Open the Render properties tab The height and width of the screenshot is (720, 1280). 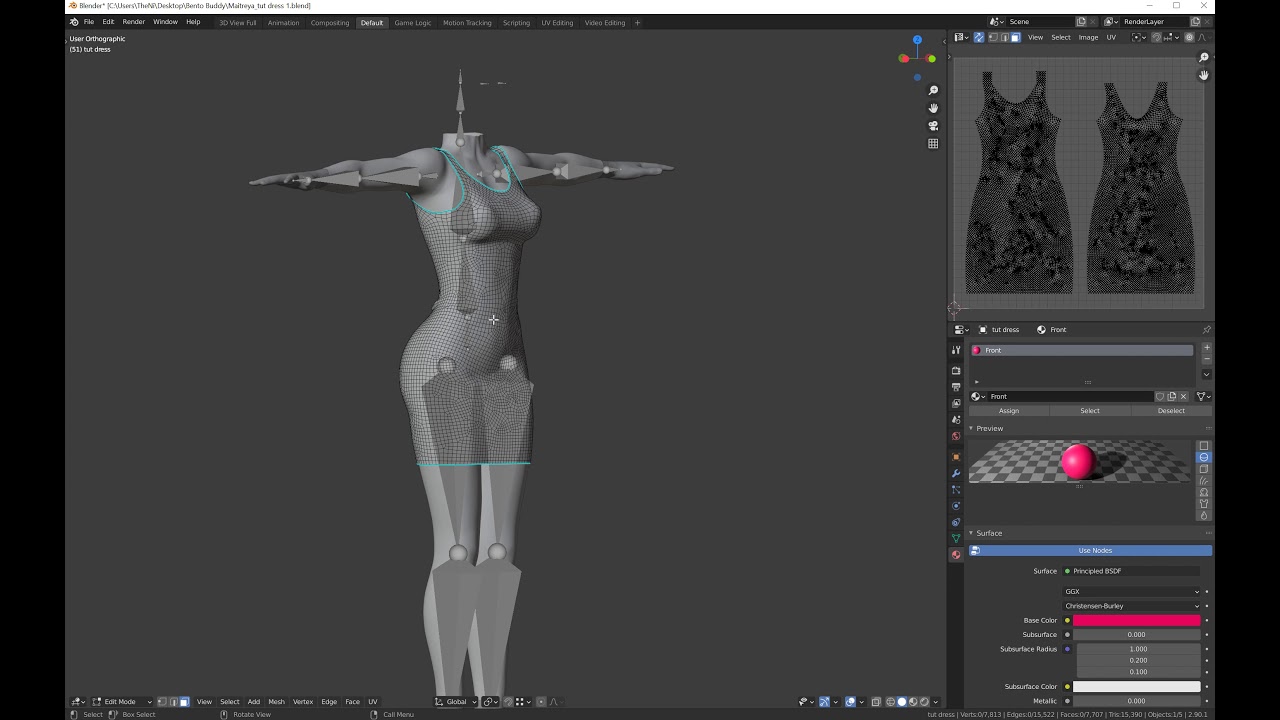click(x=956, y=371)
